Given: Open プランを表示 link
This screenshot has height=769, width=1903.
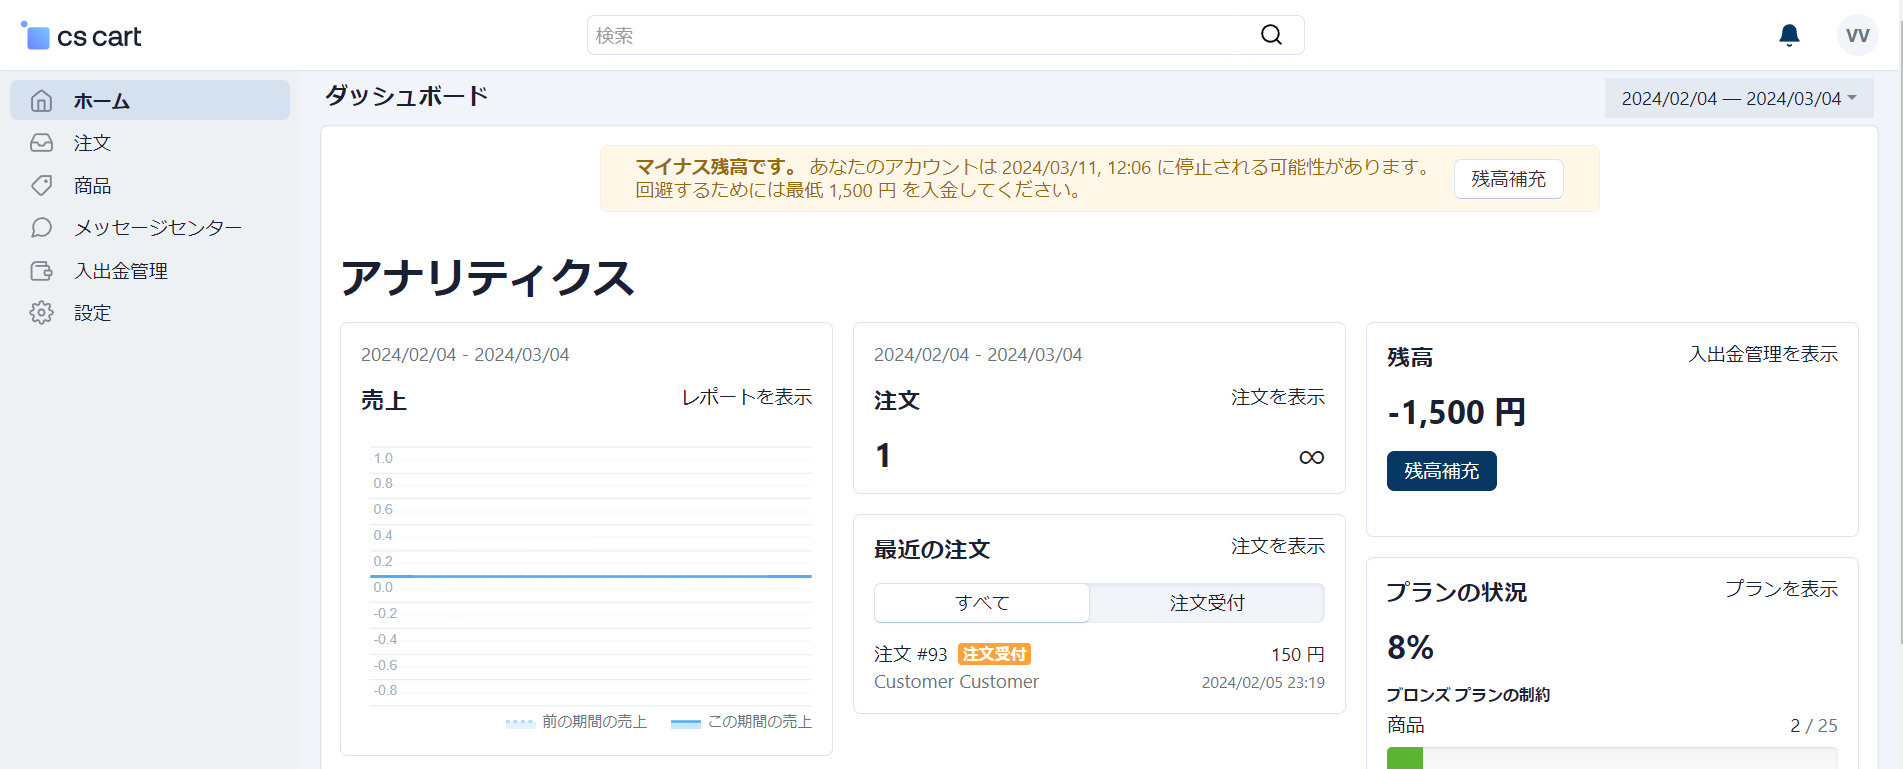Looking at the screenshot, I should click(x=1781, y=589).
